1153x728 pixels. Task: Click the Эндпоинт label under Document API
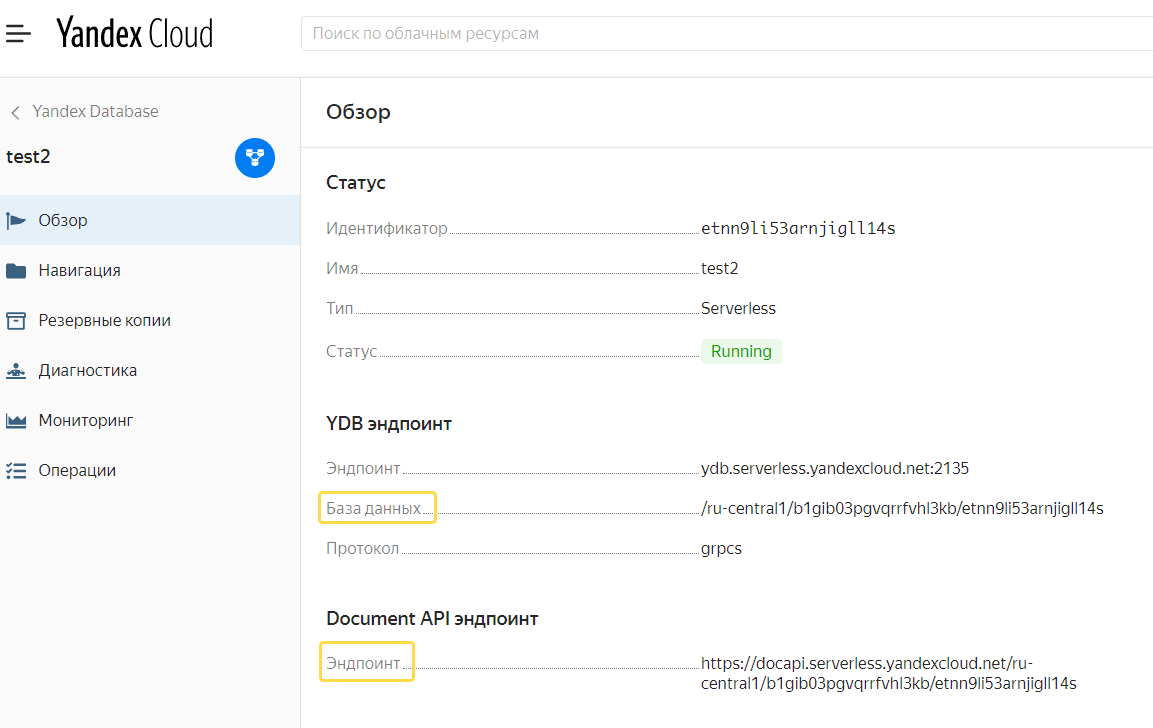tap(363, 663)
